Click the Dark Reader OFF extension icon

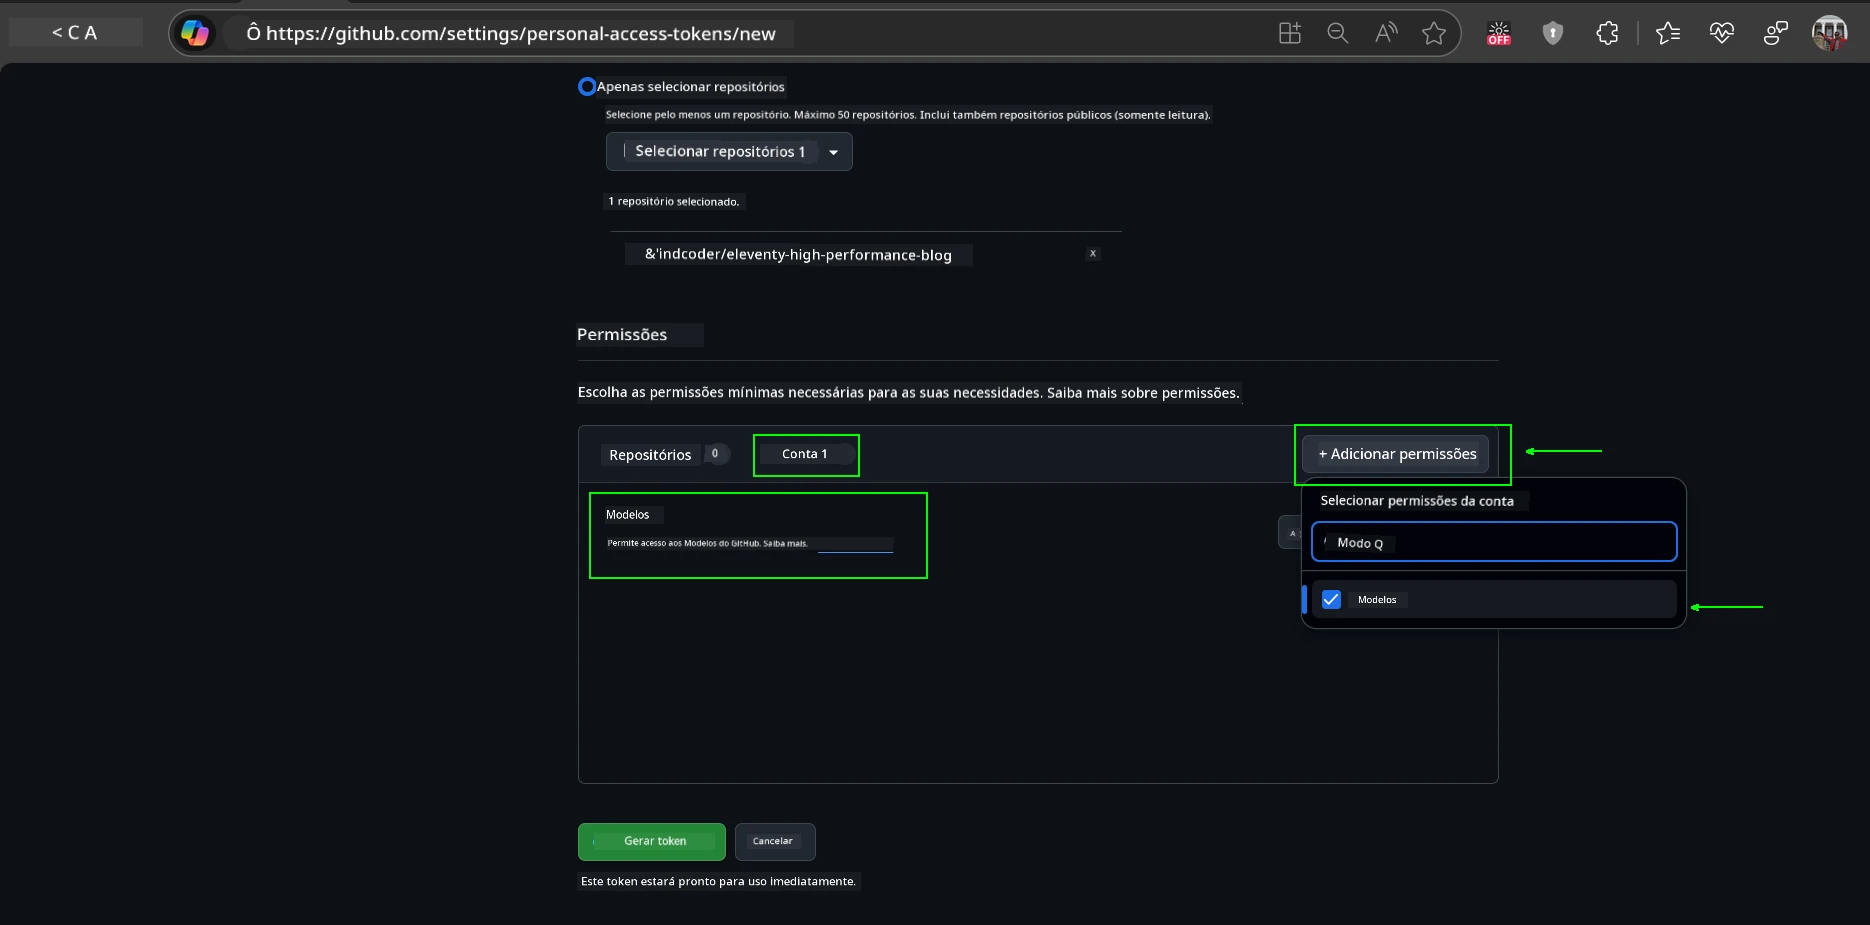pos(1498,33)
